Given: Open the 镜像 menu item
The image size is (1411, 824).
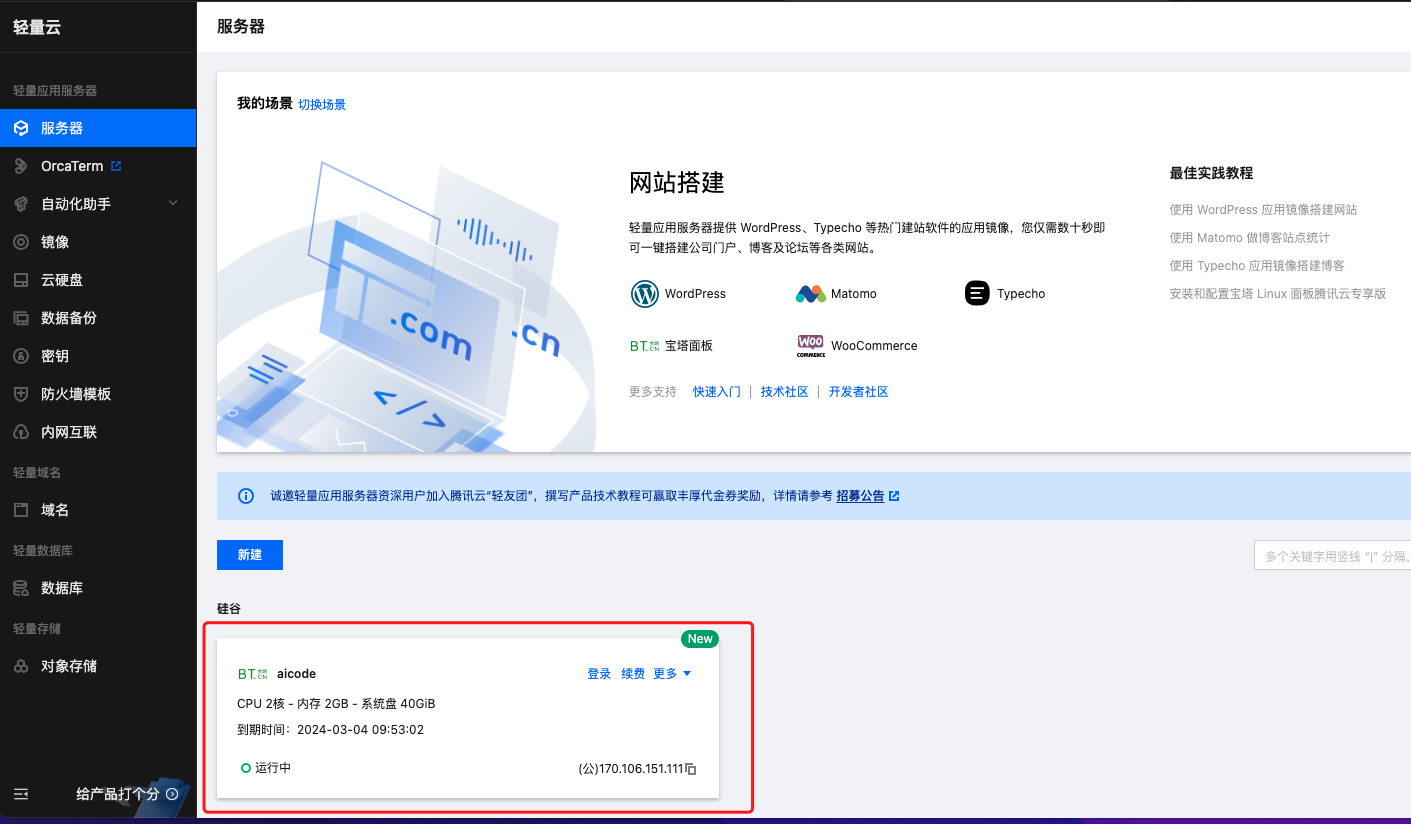Looking at the screenshot, I should point(98,242).
